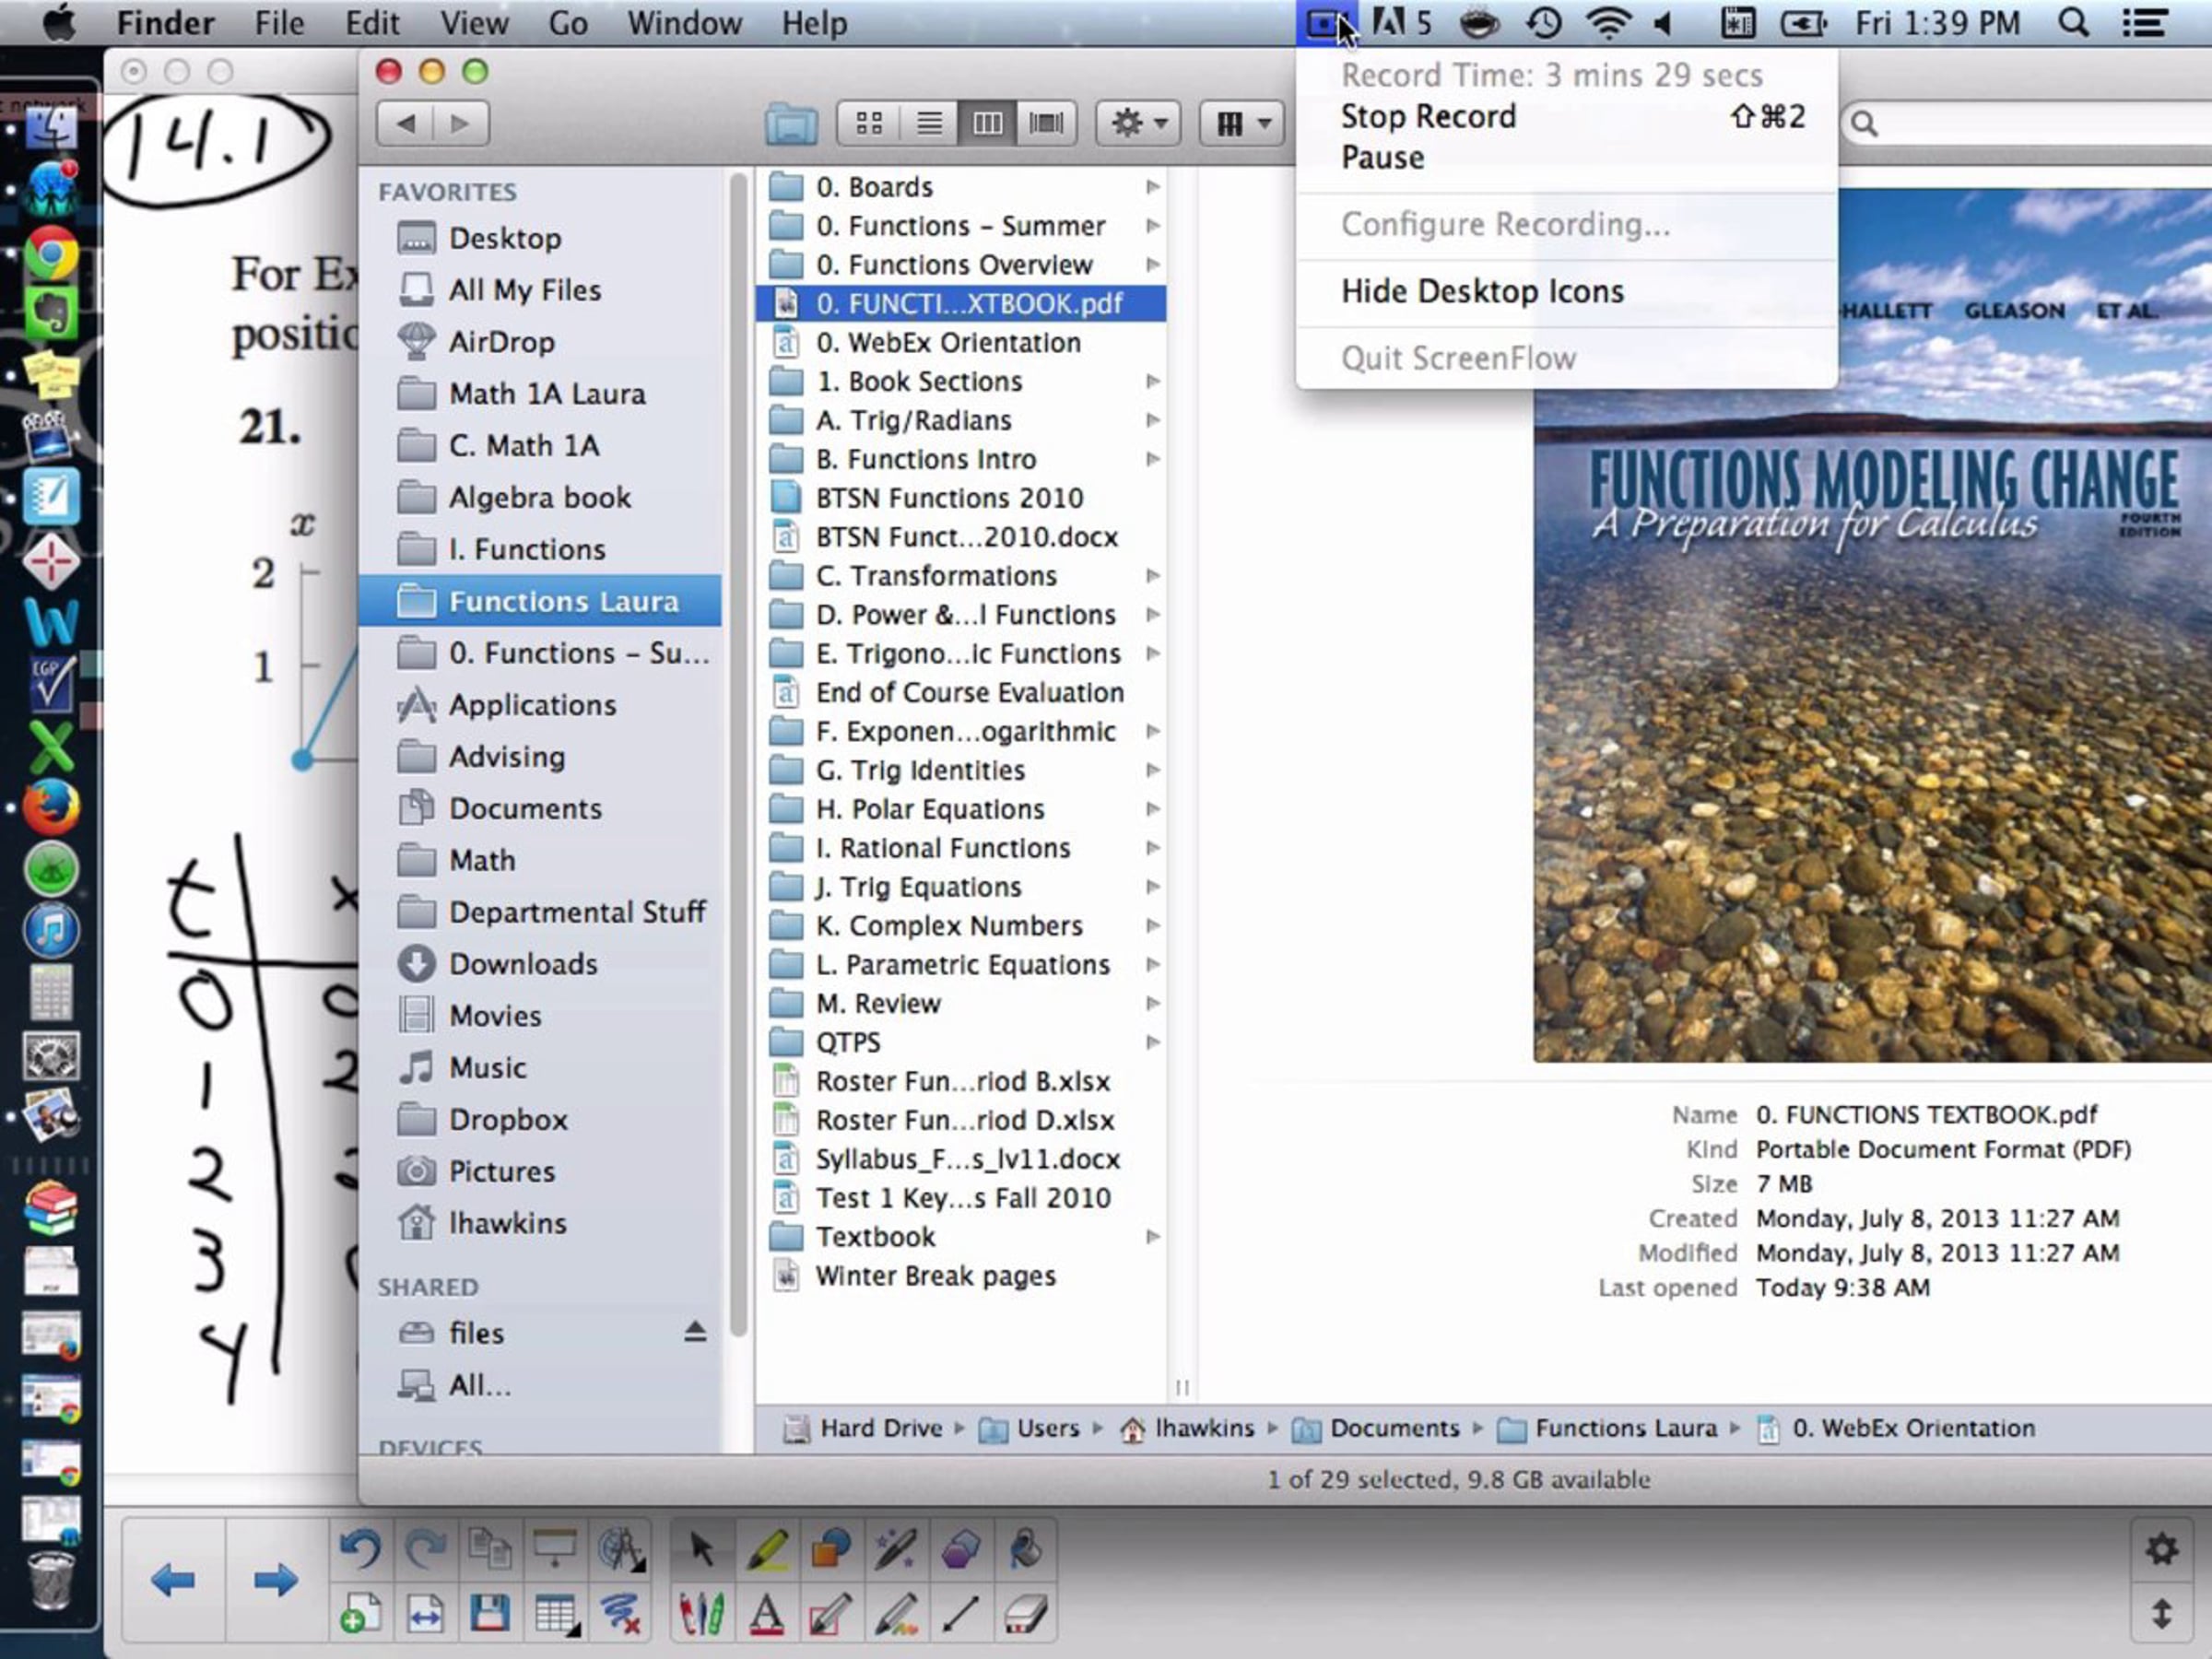Switch Finder to cover flow view

pyautogui.click(x=1046, y=123)
